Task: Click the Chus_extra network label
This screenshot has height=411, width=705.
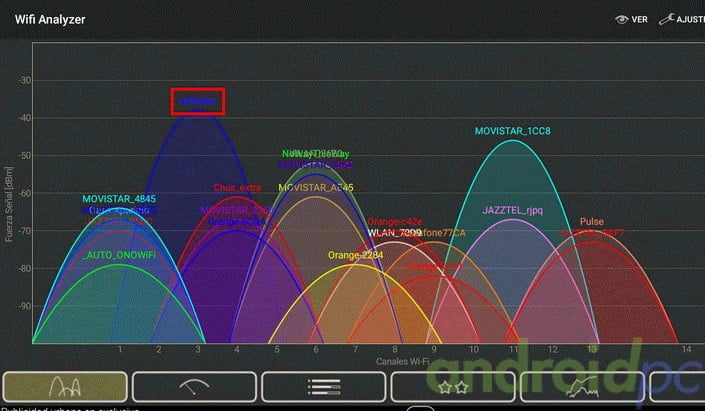Action: tap(237, 187)
